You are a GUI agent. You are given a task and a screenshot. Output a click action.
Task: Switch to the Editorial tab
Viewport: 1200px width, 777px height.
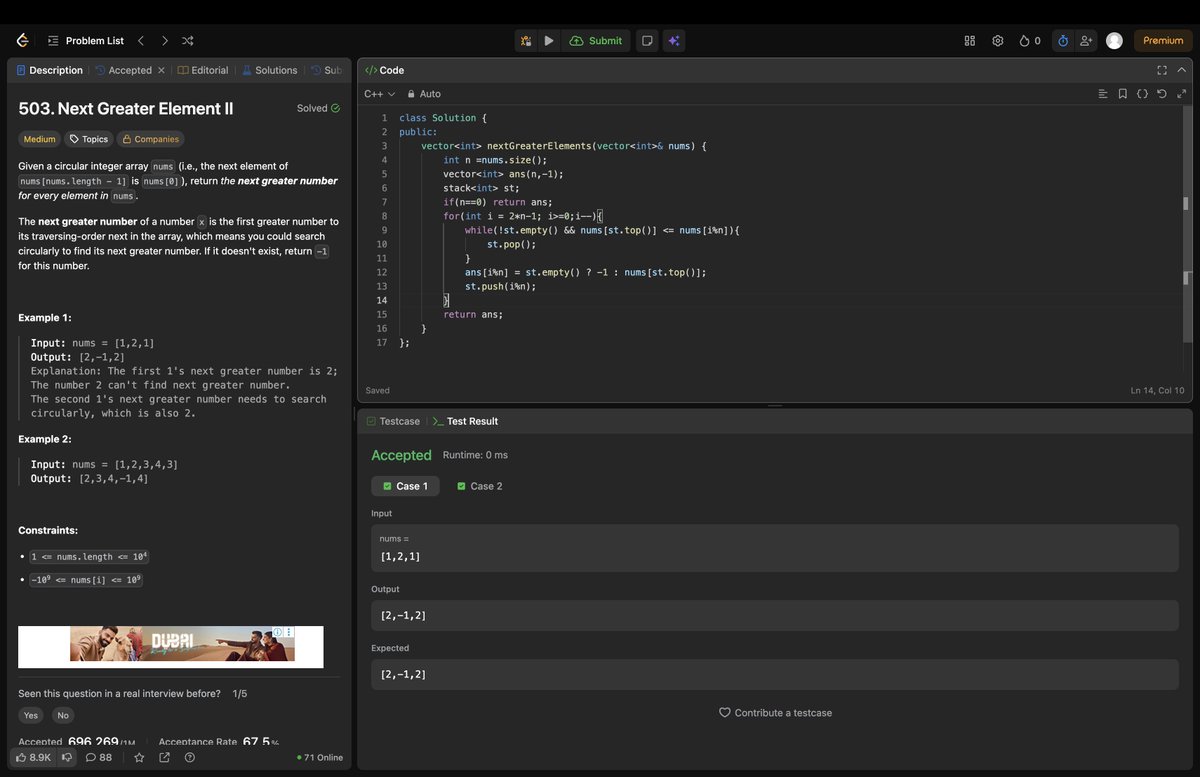203,70
